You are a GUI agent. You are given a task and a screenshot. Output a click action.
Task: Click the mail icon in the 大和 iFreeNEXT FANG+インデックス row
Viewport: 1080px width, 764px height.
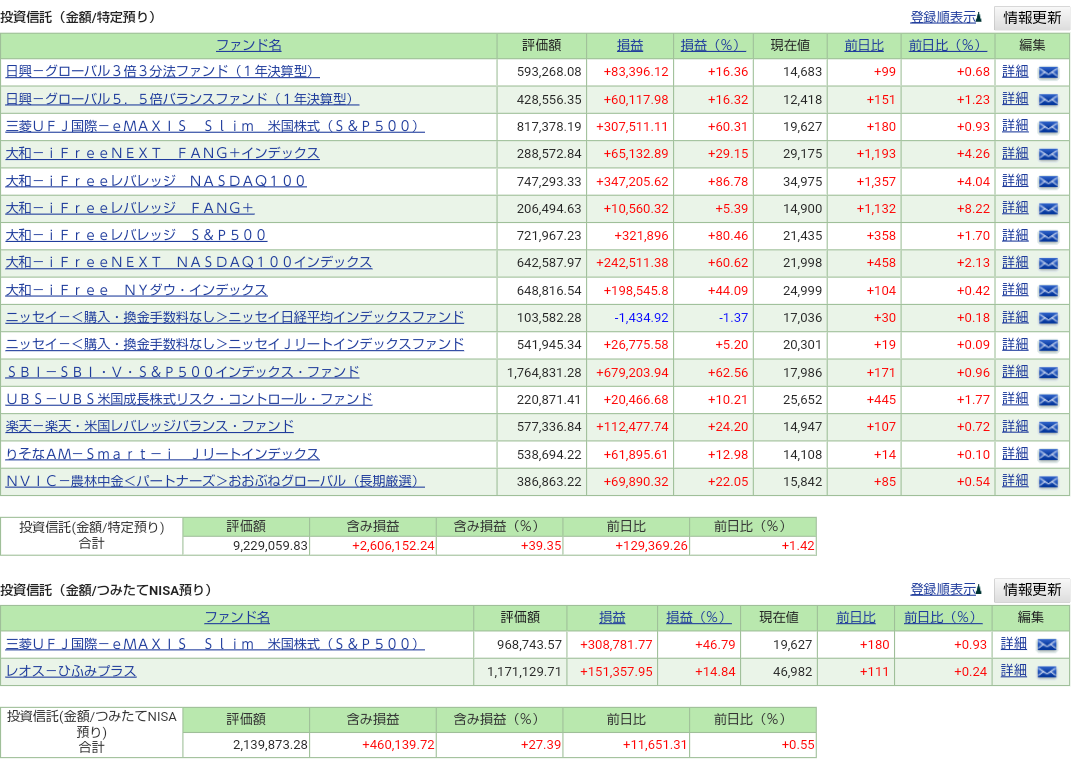[1048, 154]
